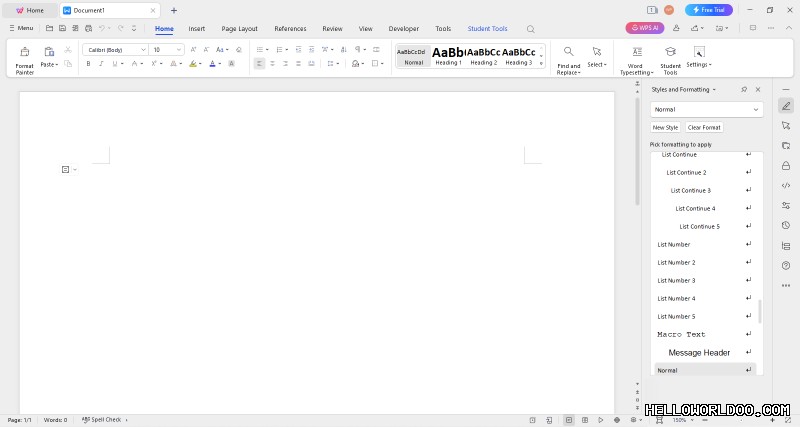Open the Page Layout tab

(239, 29)
